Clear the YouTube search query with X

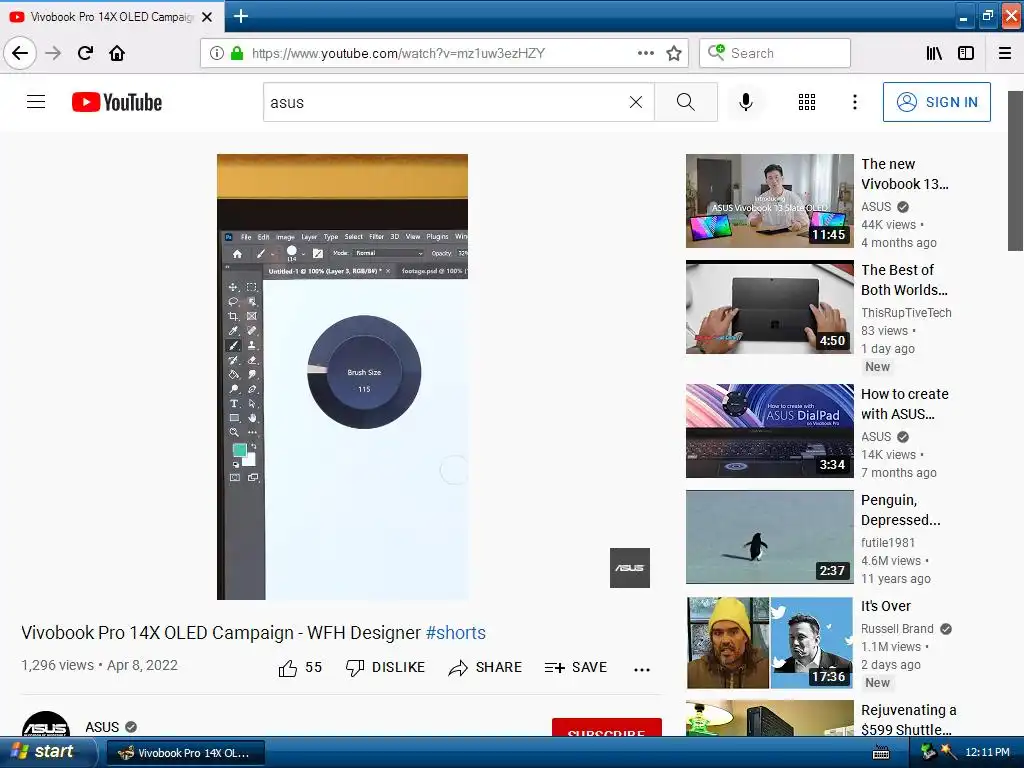coord(635,102)
